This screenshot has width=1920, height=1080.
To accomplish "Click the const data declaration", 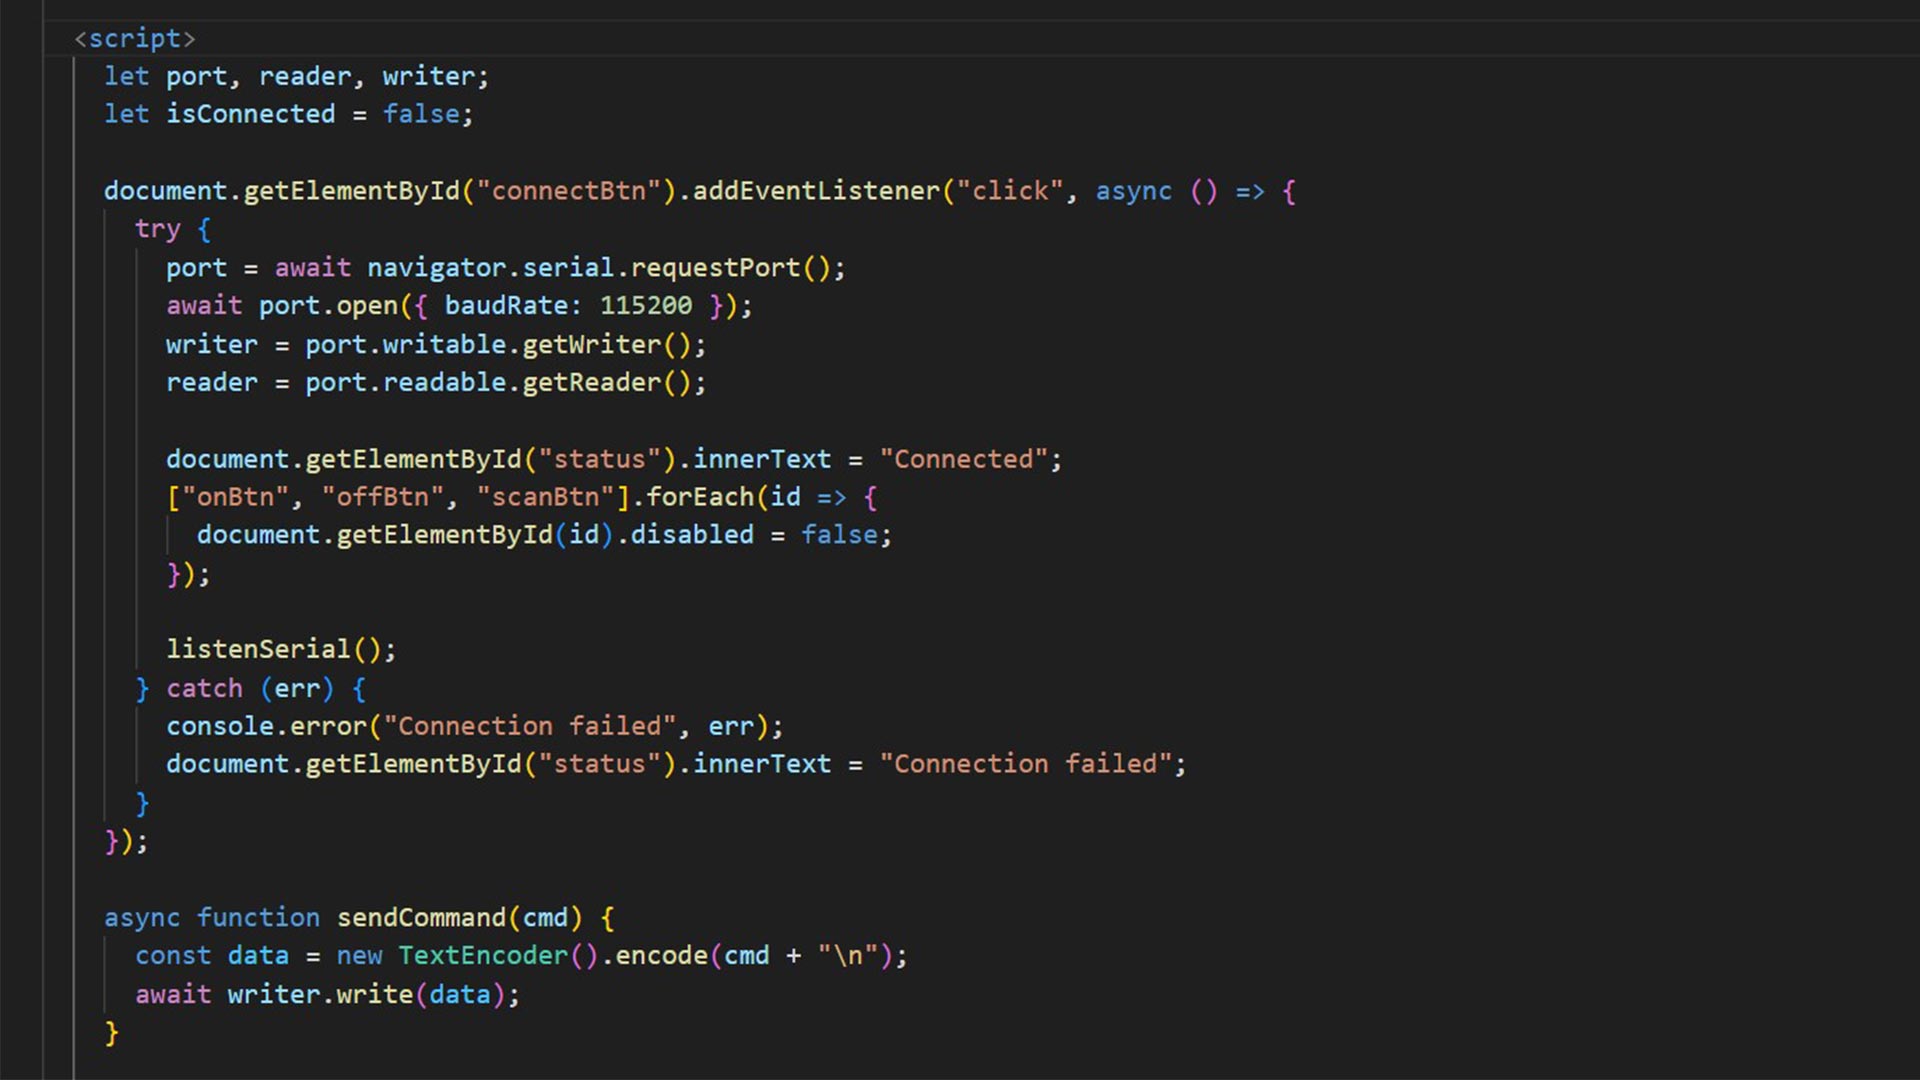I will [x=212, y=956].
